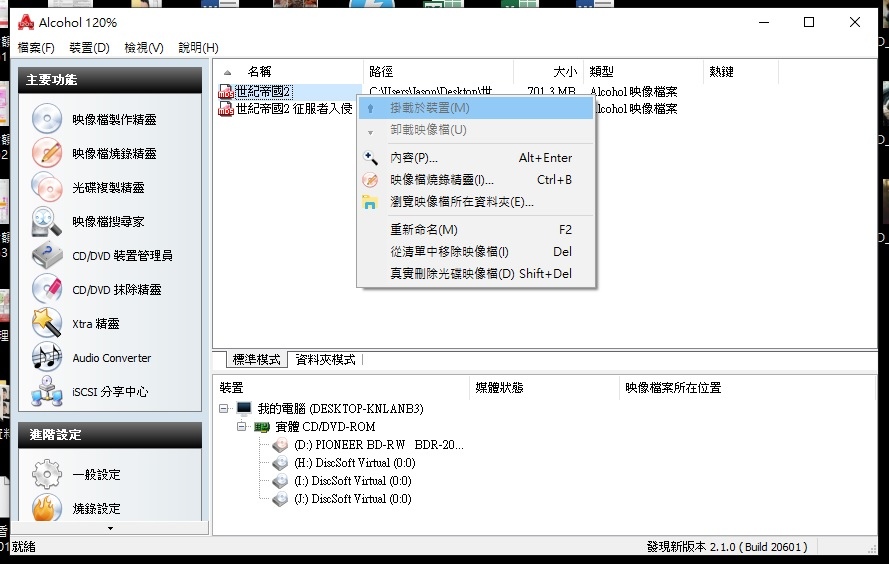
Task: Select the (H:) DiscSoft Virtual drive icon
Action: 280,463
